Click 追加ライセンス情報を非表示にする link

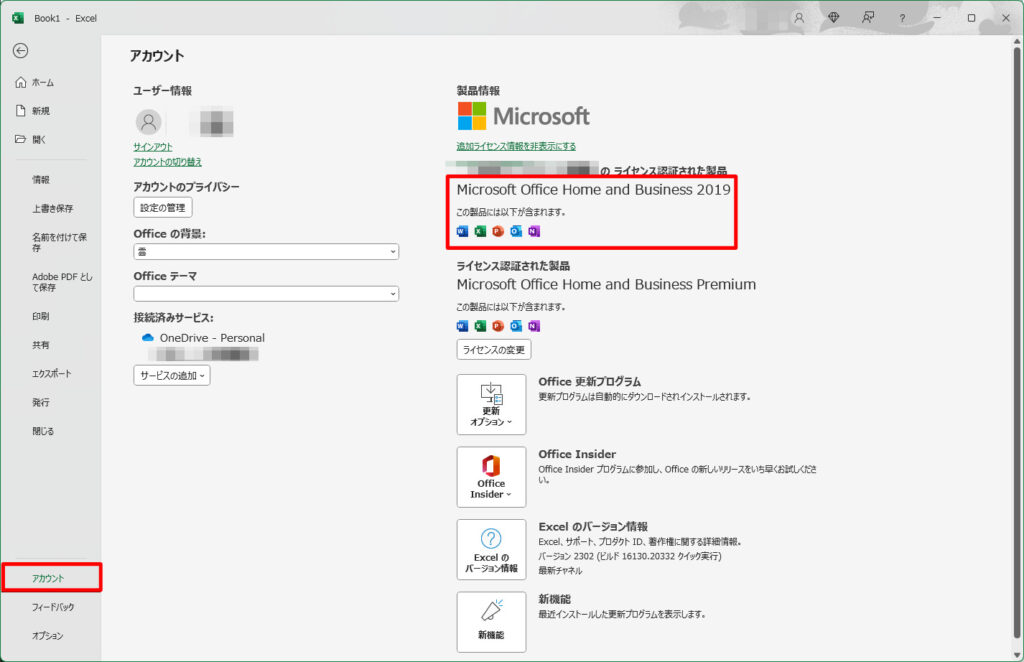coord(516,146)
